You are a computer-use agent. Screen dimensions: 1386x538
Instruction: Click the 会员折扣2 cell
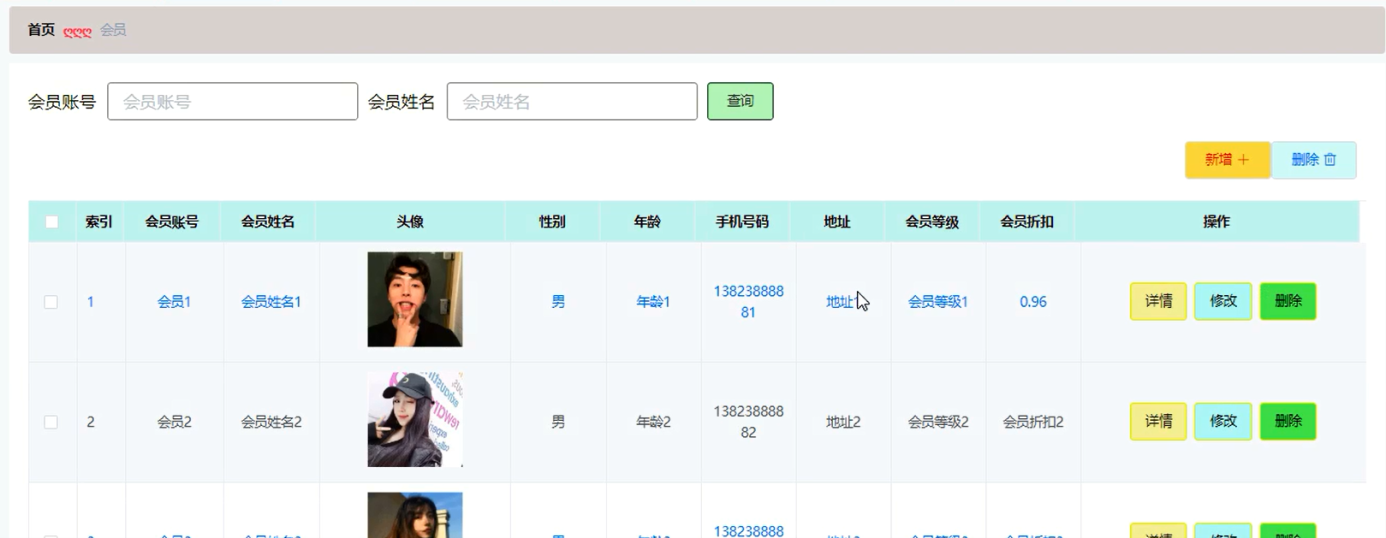(x=1033, y=422)
